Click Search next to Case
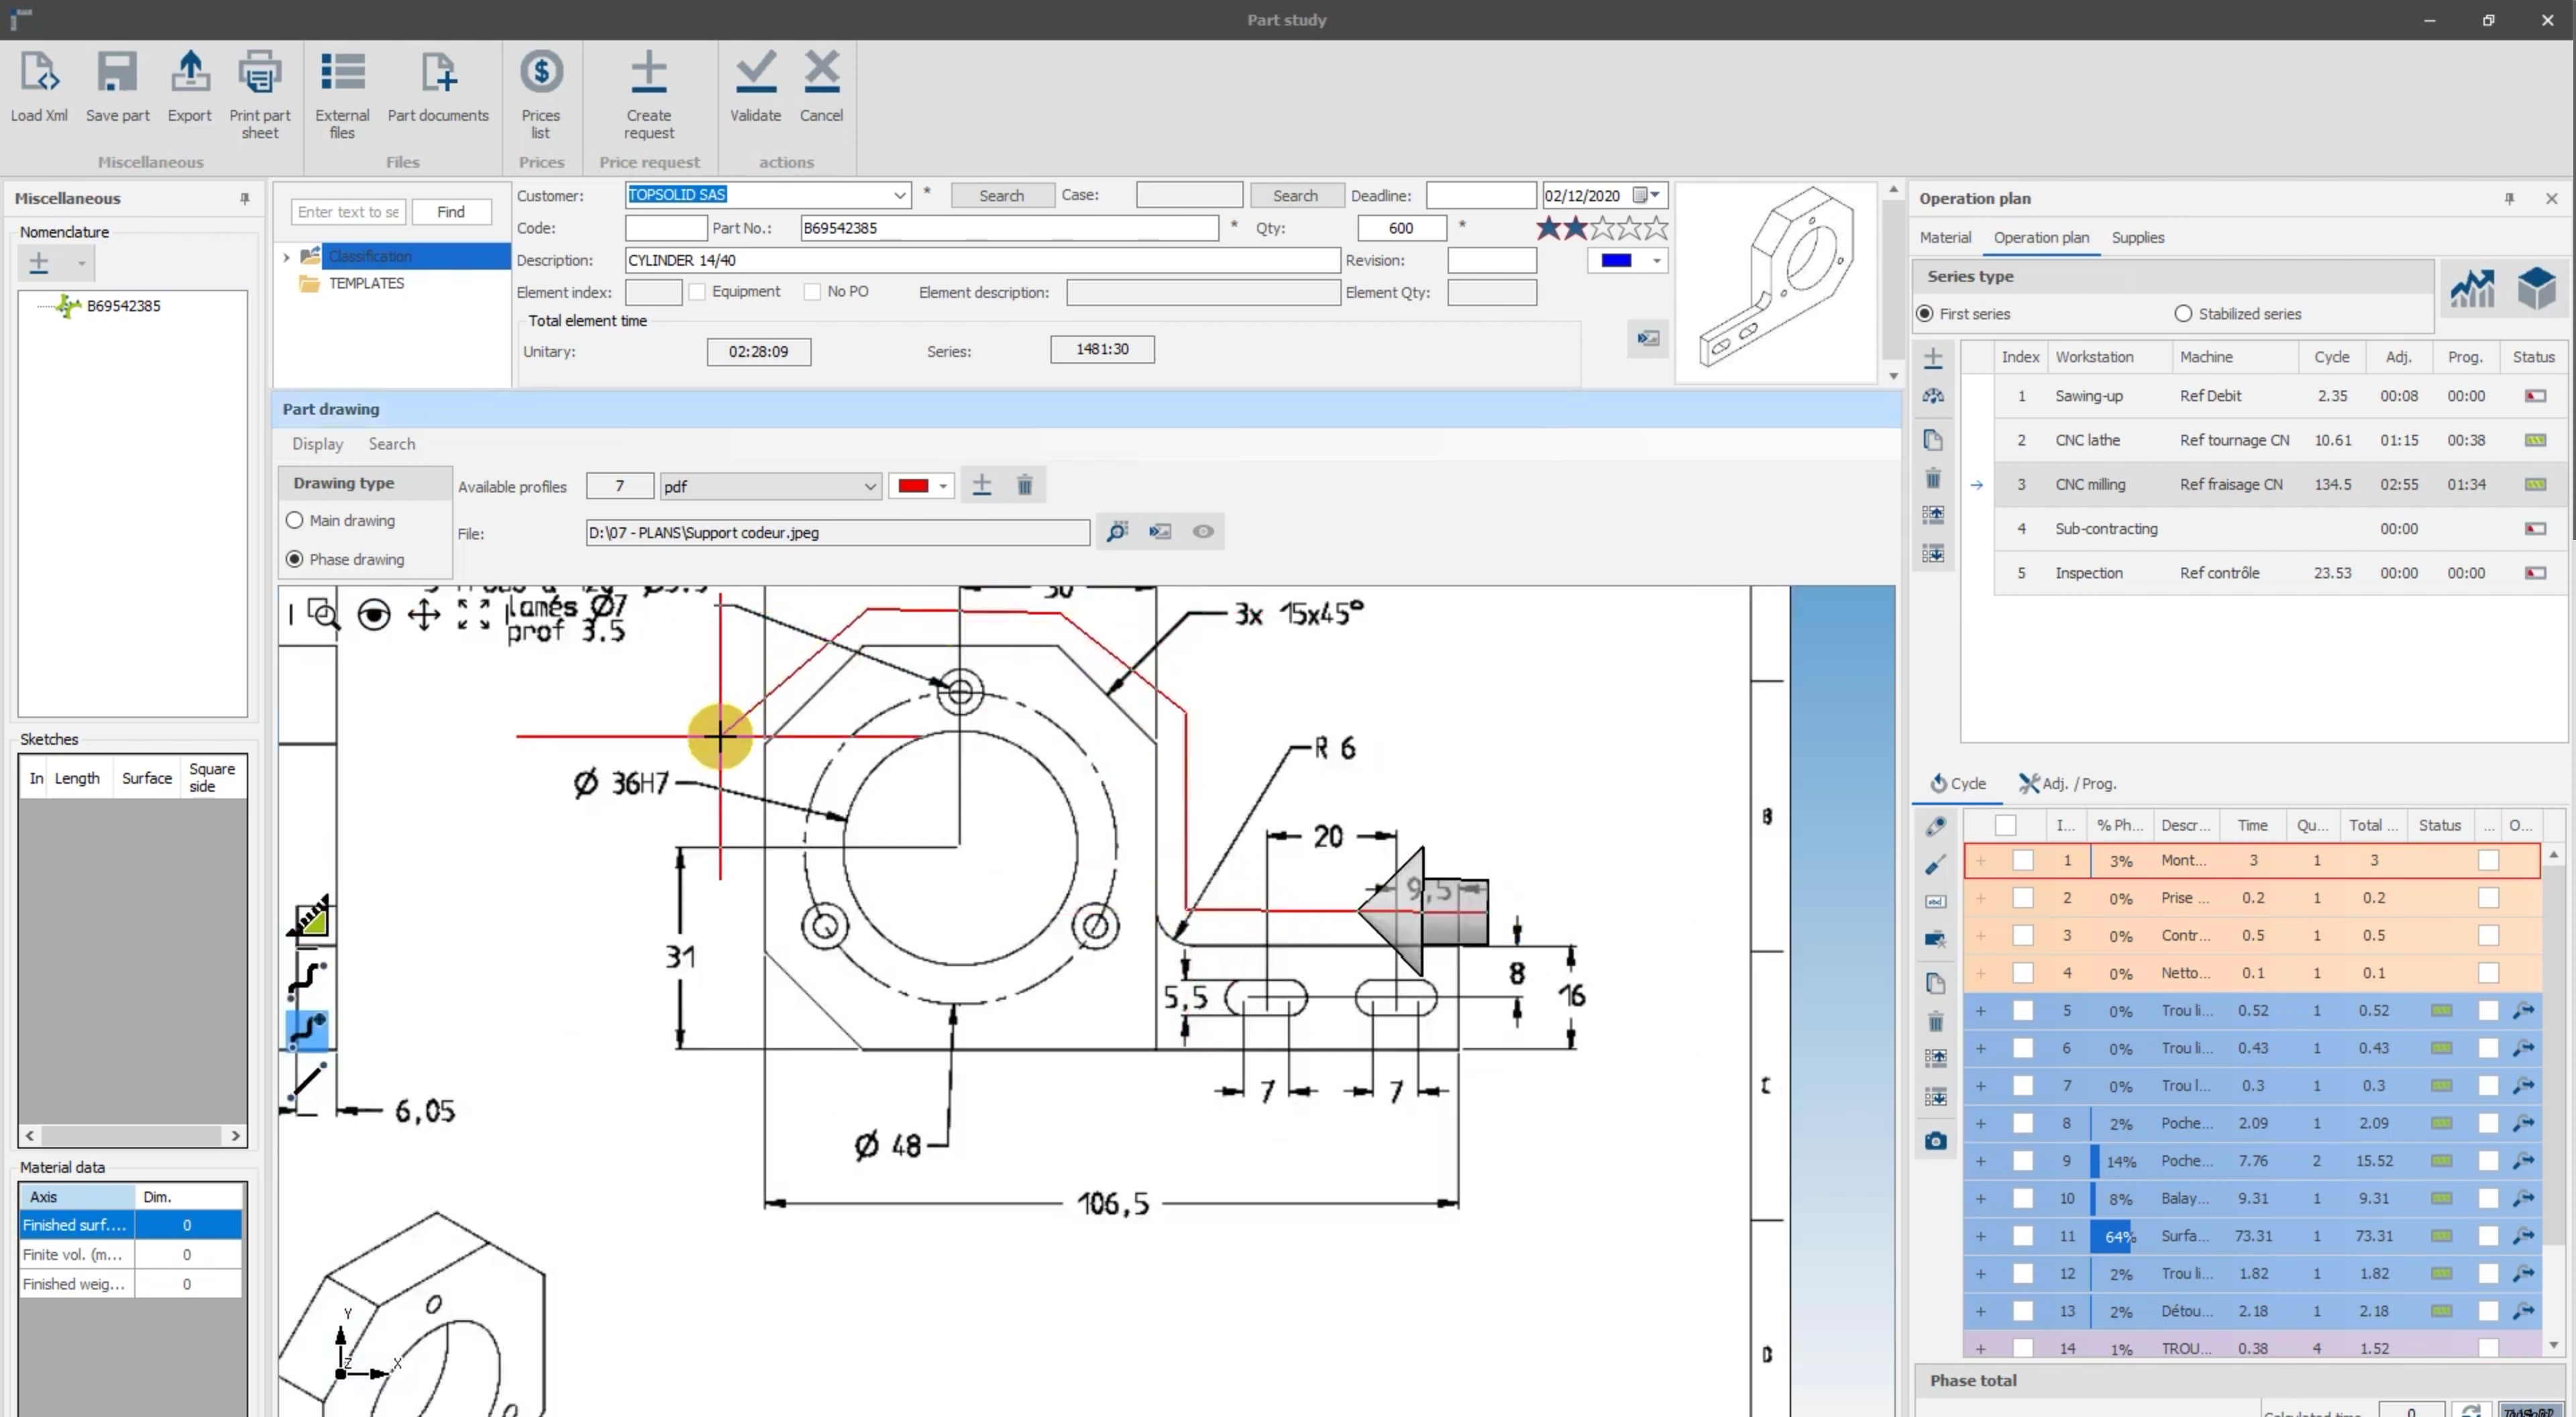The image size is (2576, 1417). click(x=1295, y=196)
